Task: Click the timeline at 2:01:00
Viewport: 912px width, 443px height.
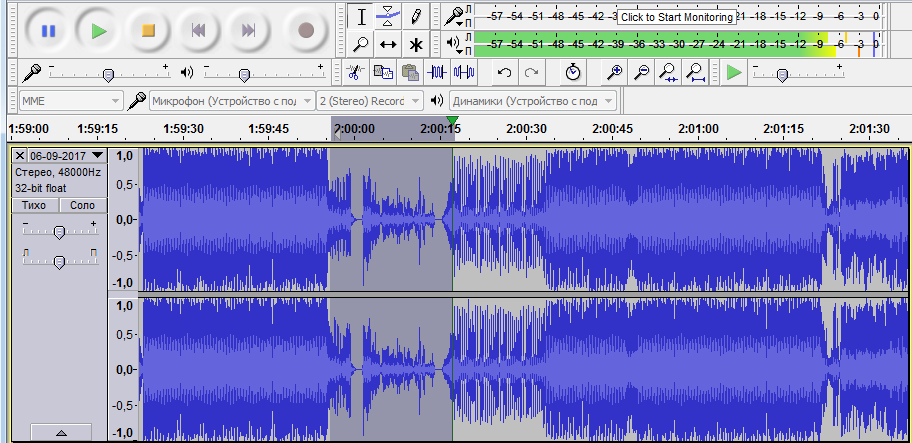Action: (698, 128)
